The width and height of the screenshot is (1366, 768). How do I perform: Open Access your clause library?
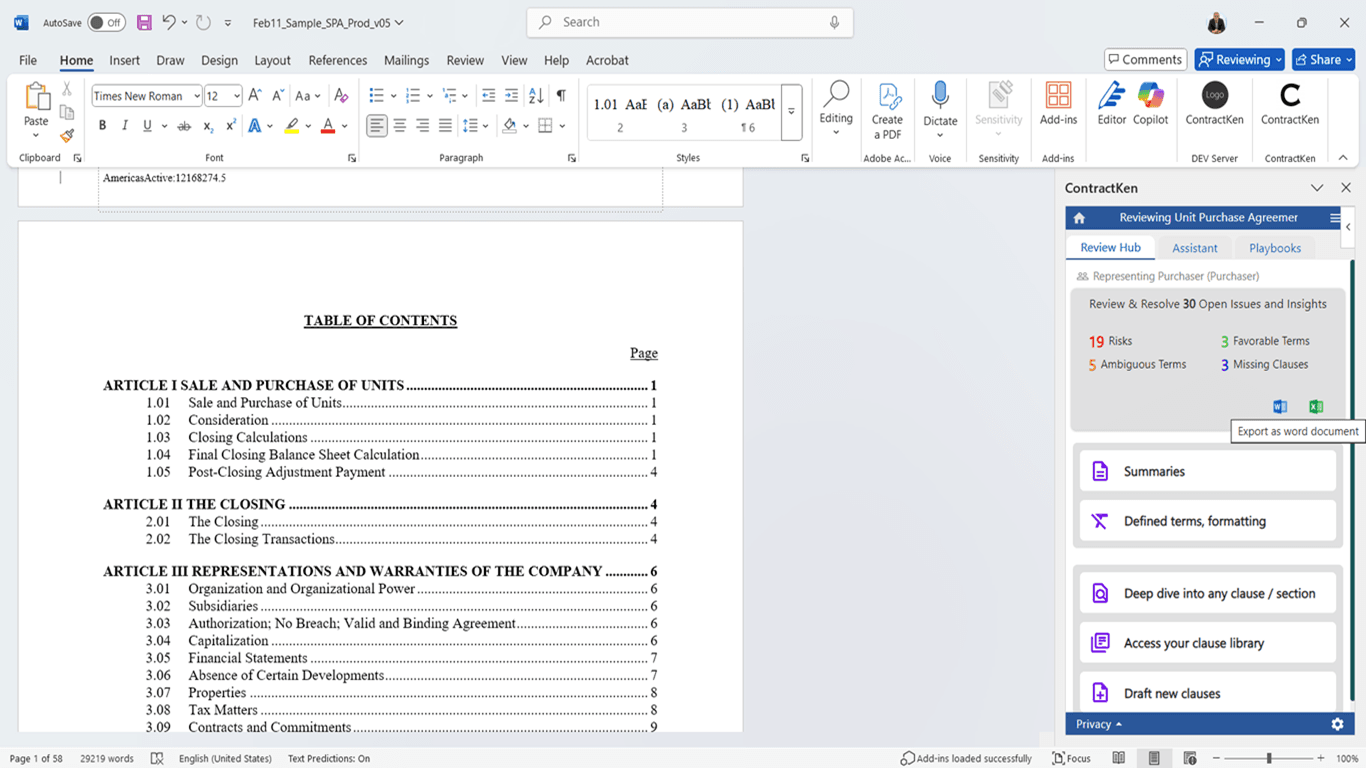click(x=1207, y=643)
